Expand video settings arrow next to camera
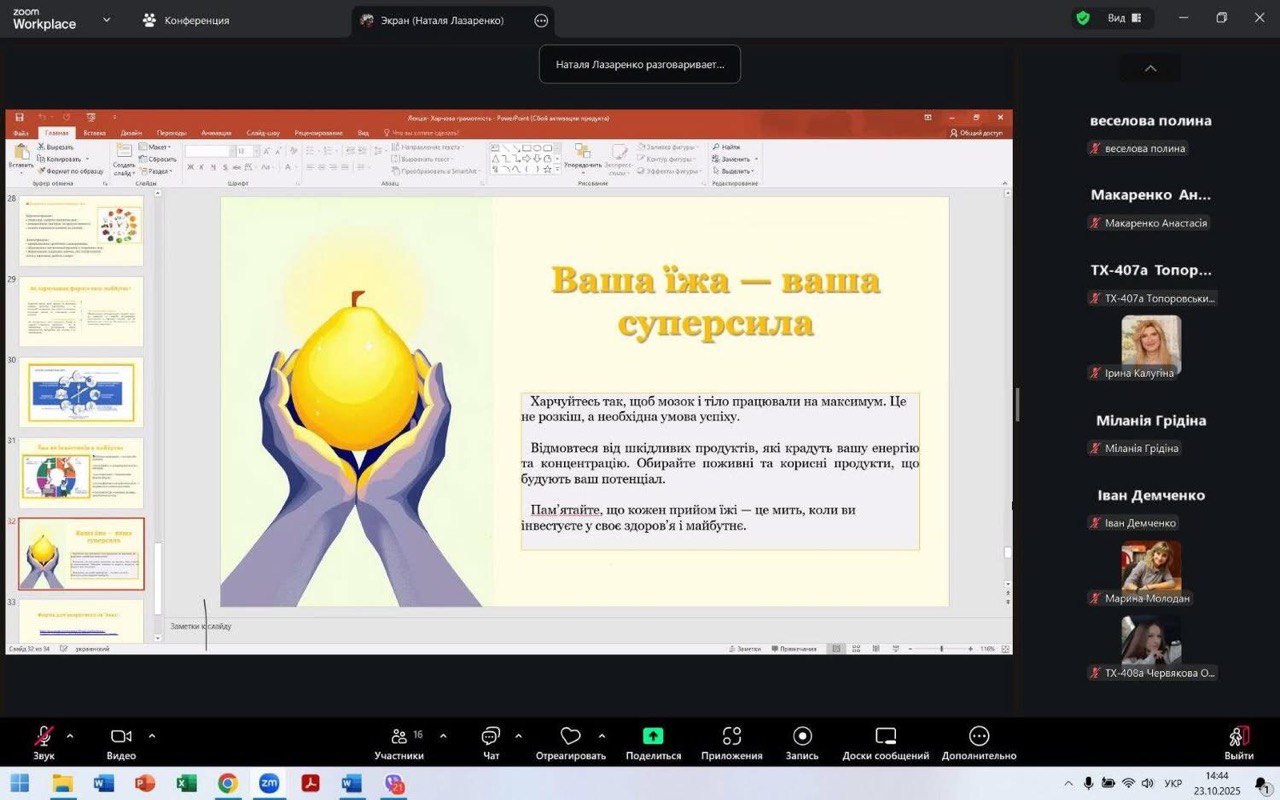Viewport: 1280px width, 800px height. [x=152, y=736]
